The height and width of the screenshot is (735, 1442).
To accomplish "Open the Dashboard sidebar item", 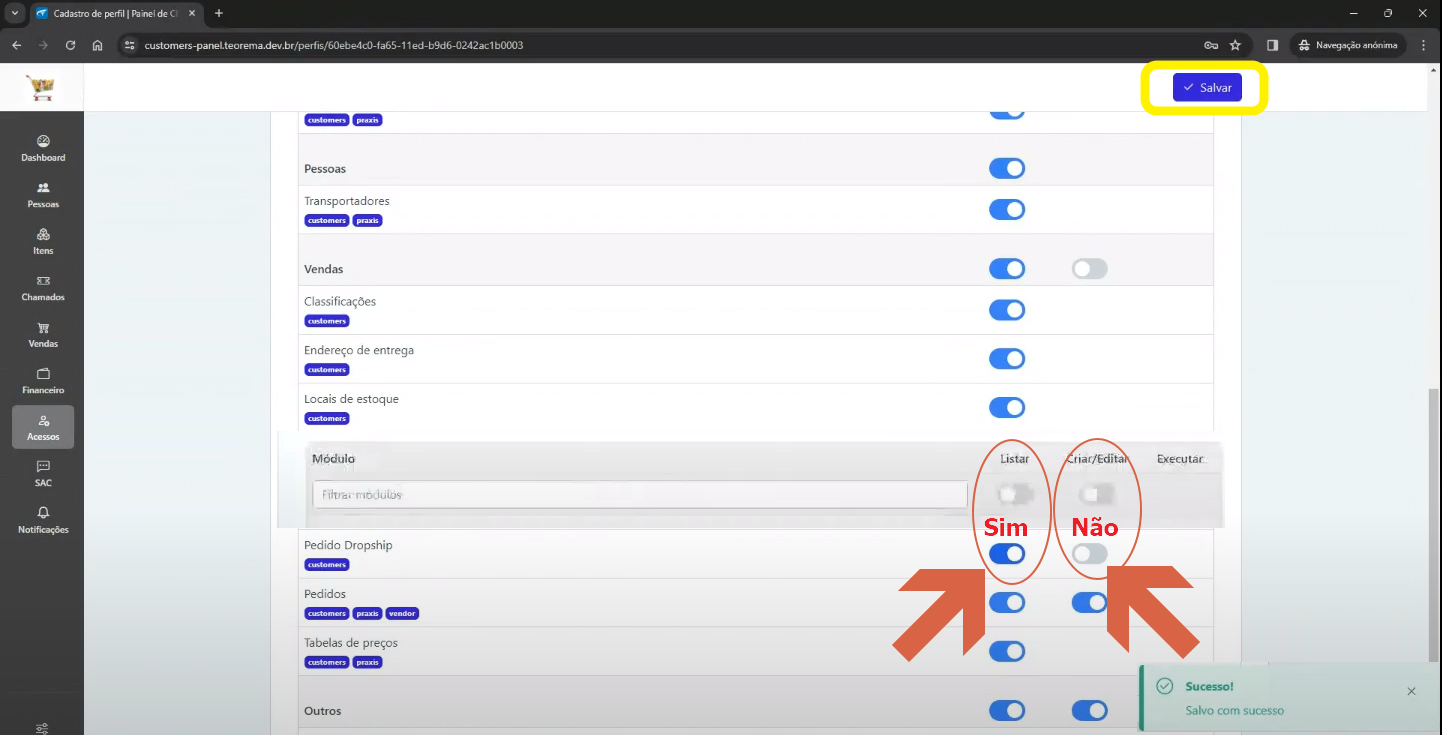I will click(x=43, y=149).
